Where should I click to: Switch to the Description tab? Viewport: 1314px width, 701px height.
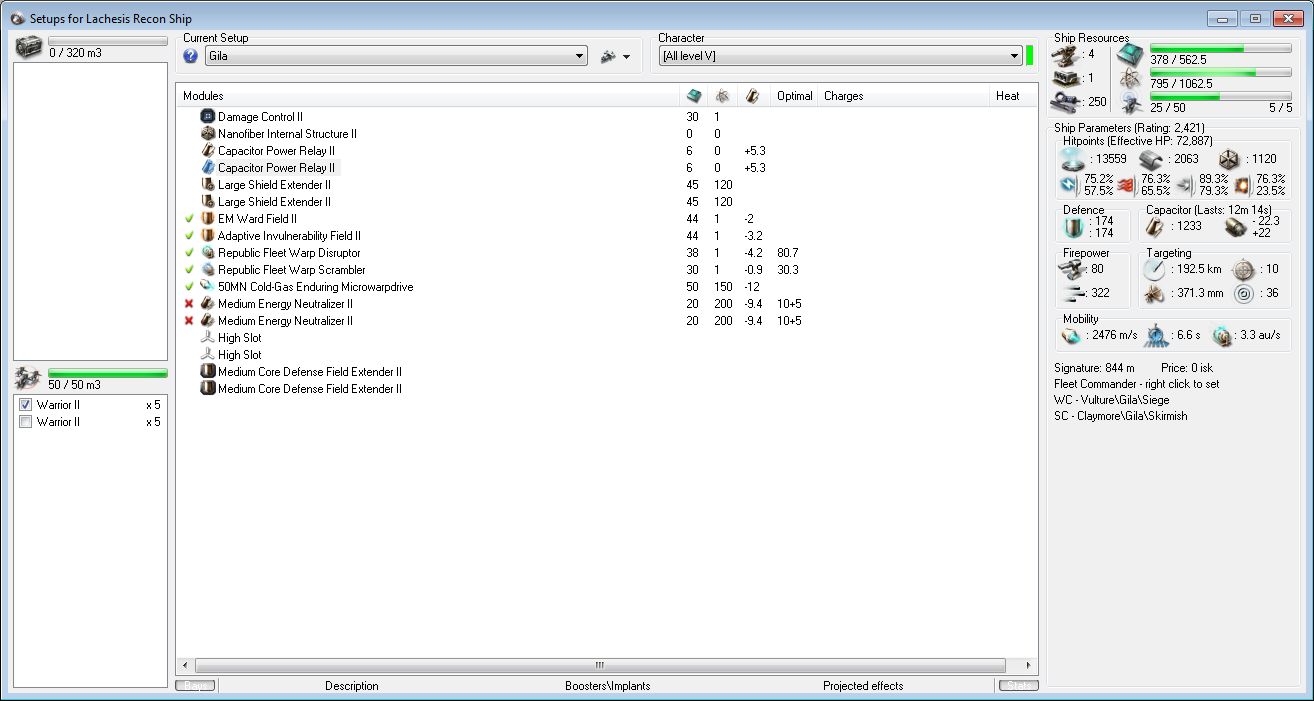click(x=352, y=686)
